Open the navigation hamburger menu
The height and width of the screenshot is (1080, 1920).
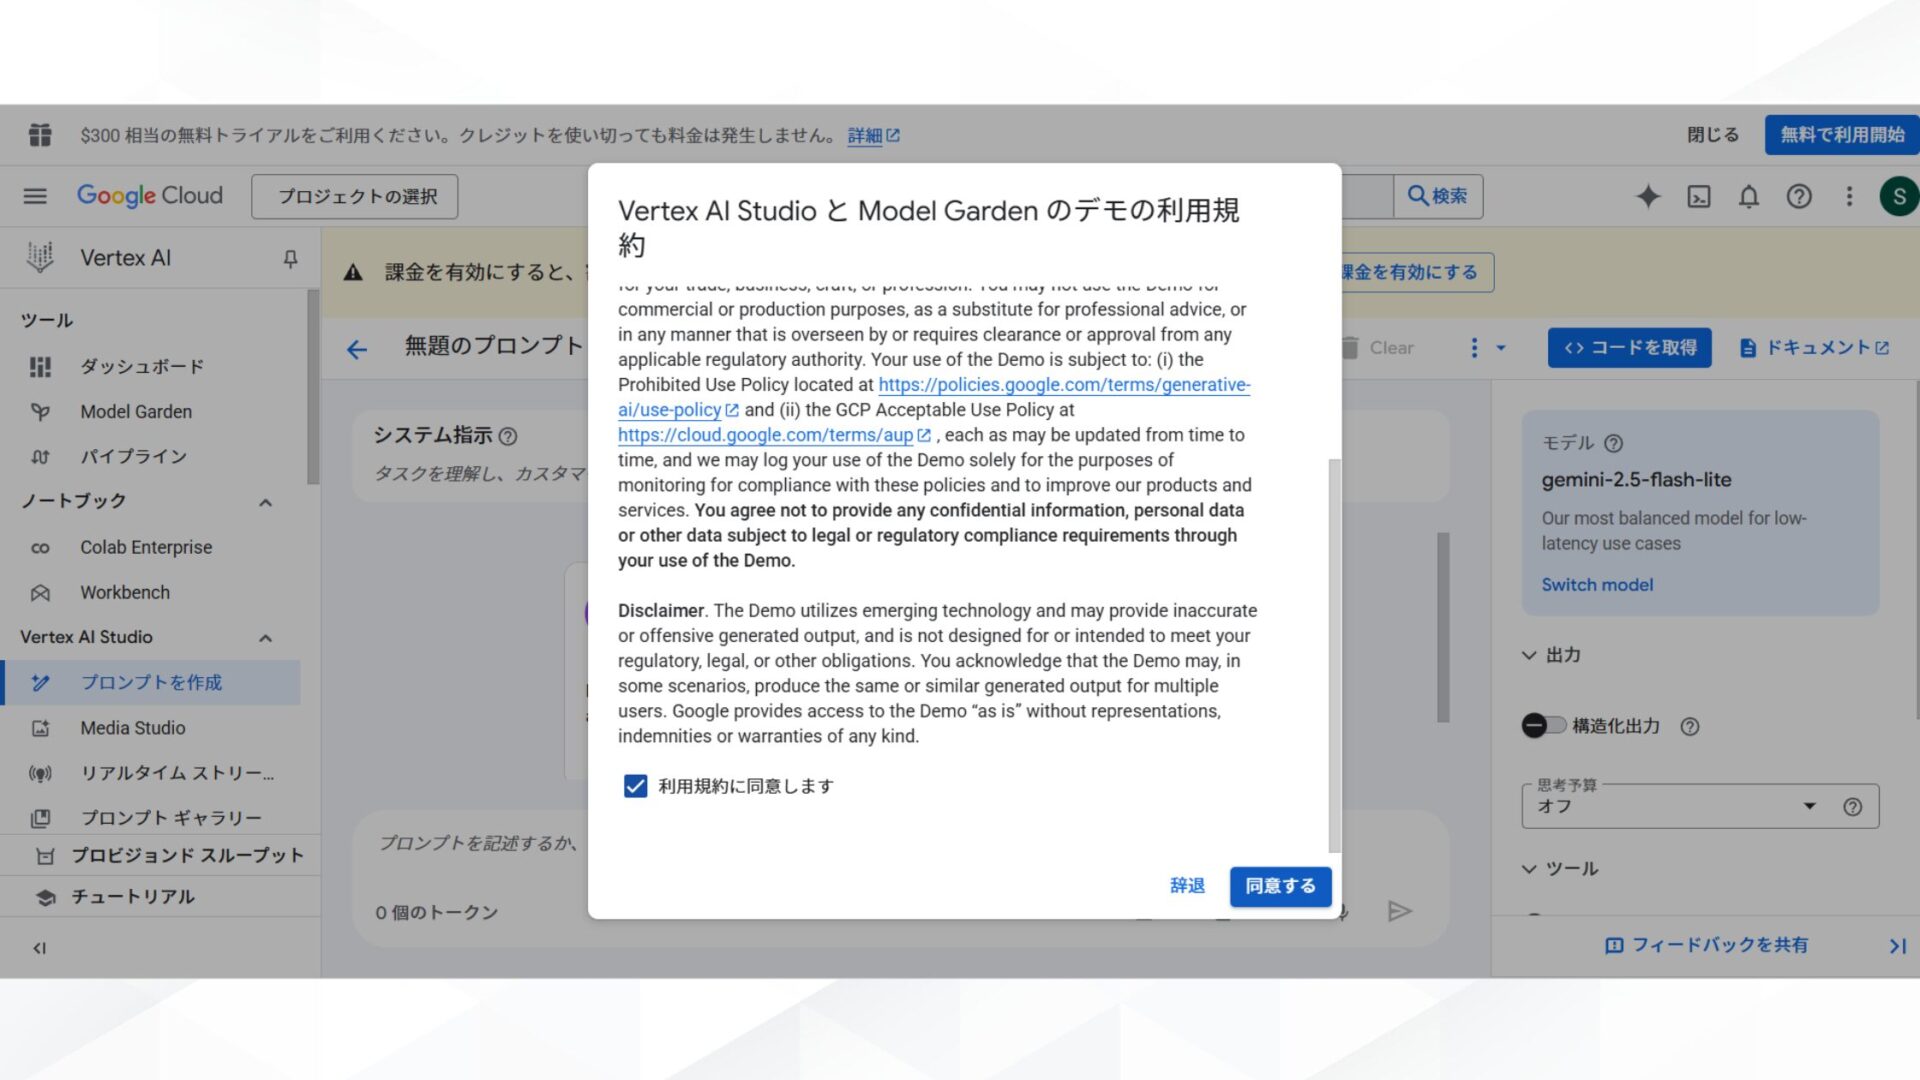click(x=36, y=196)
